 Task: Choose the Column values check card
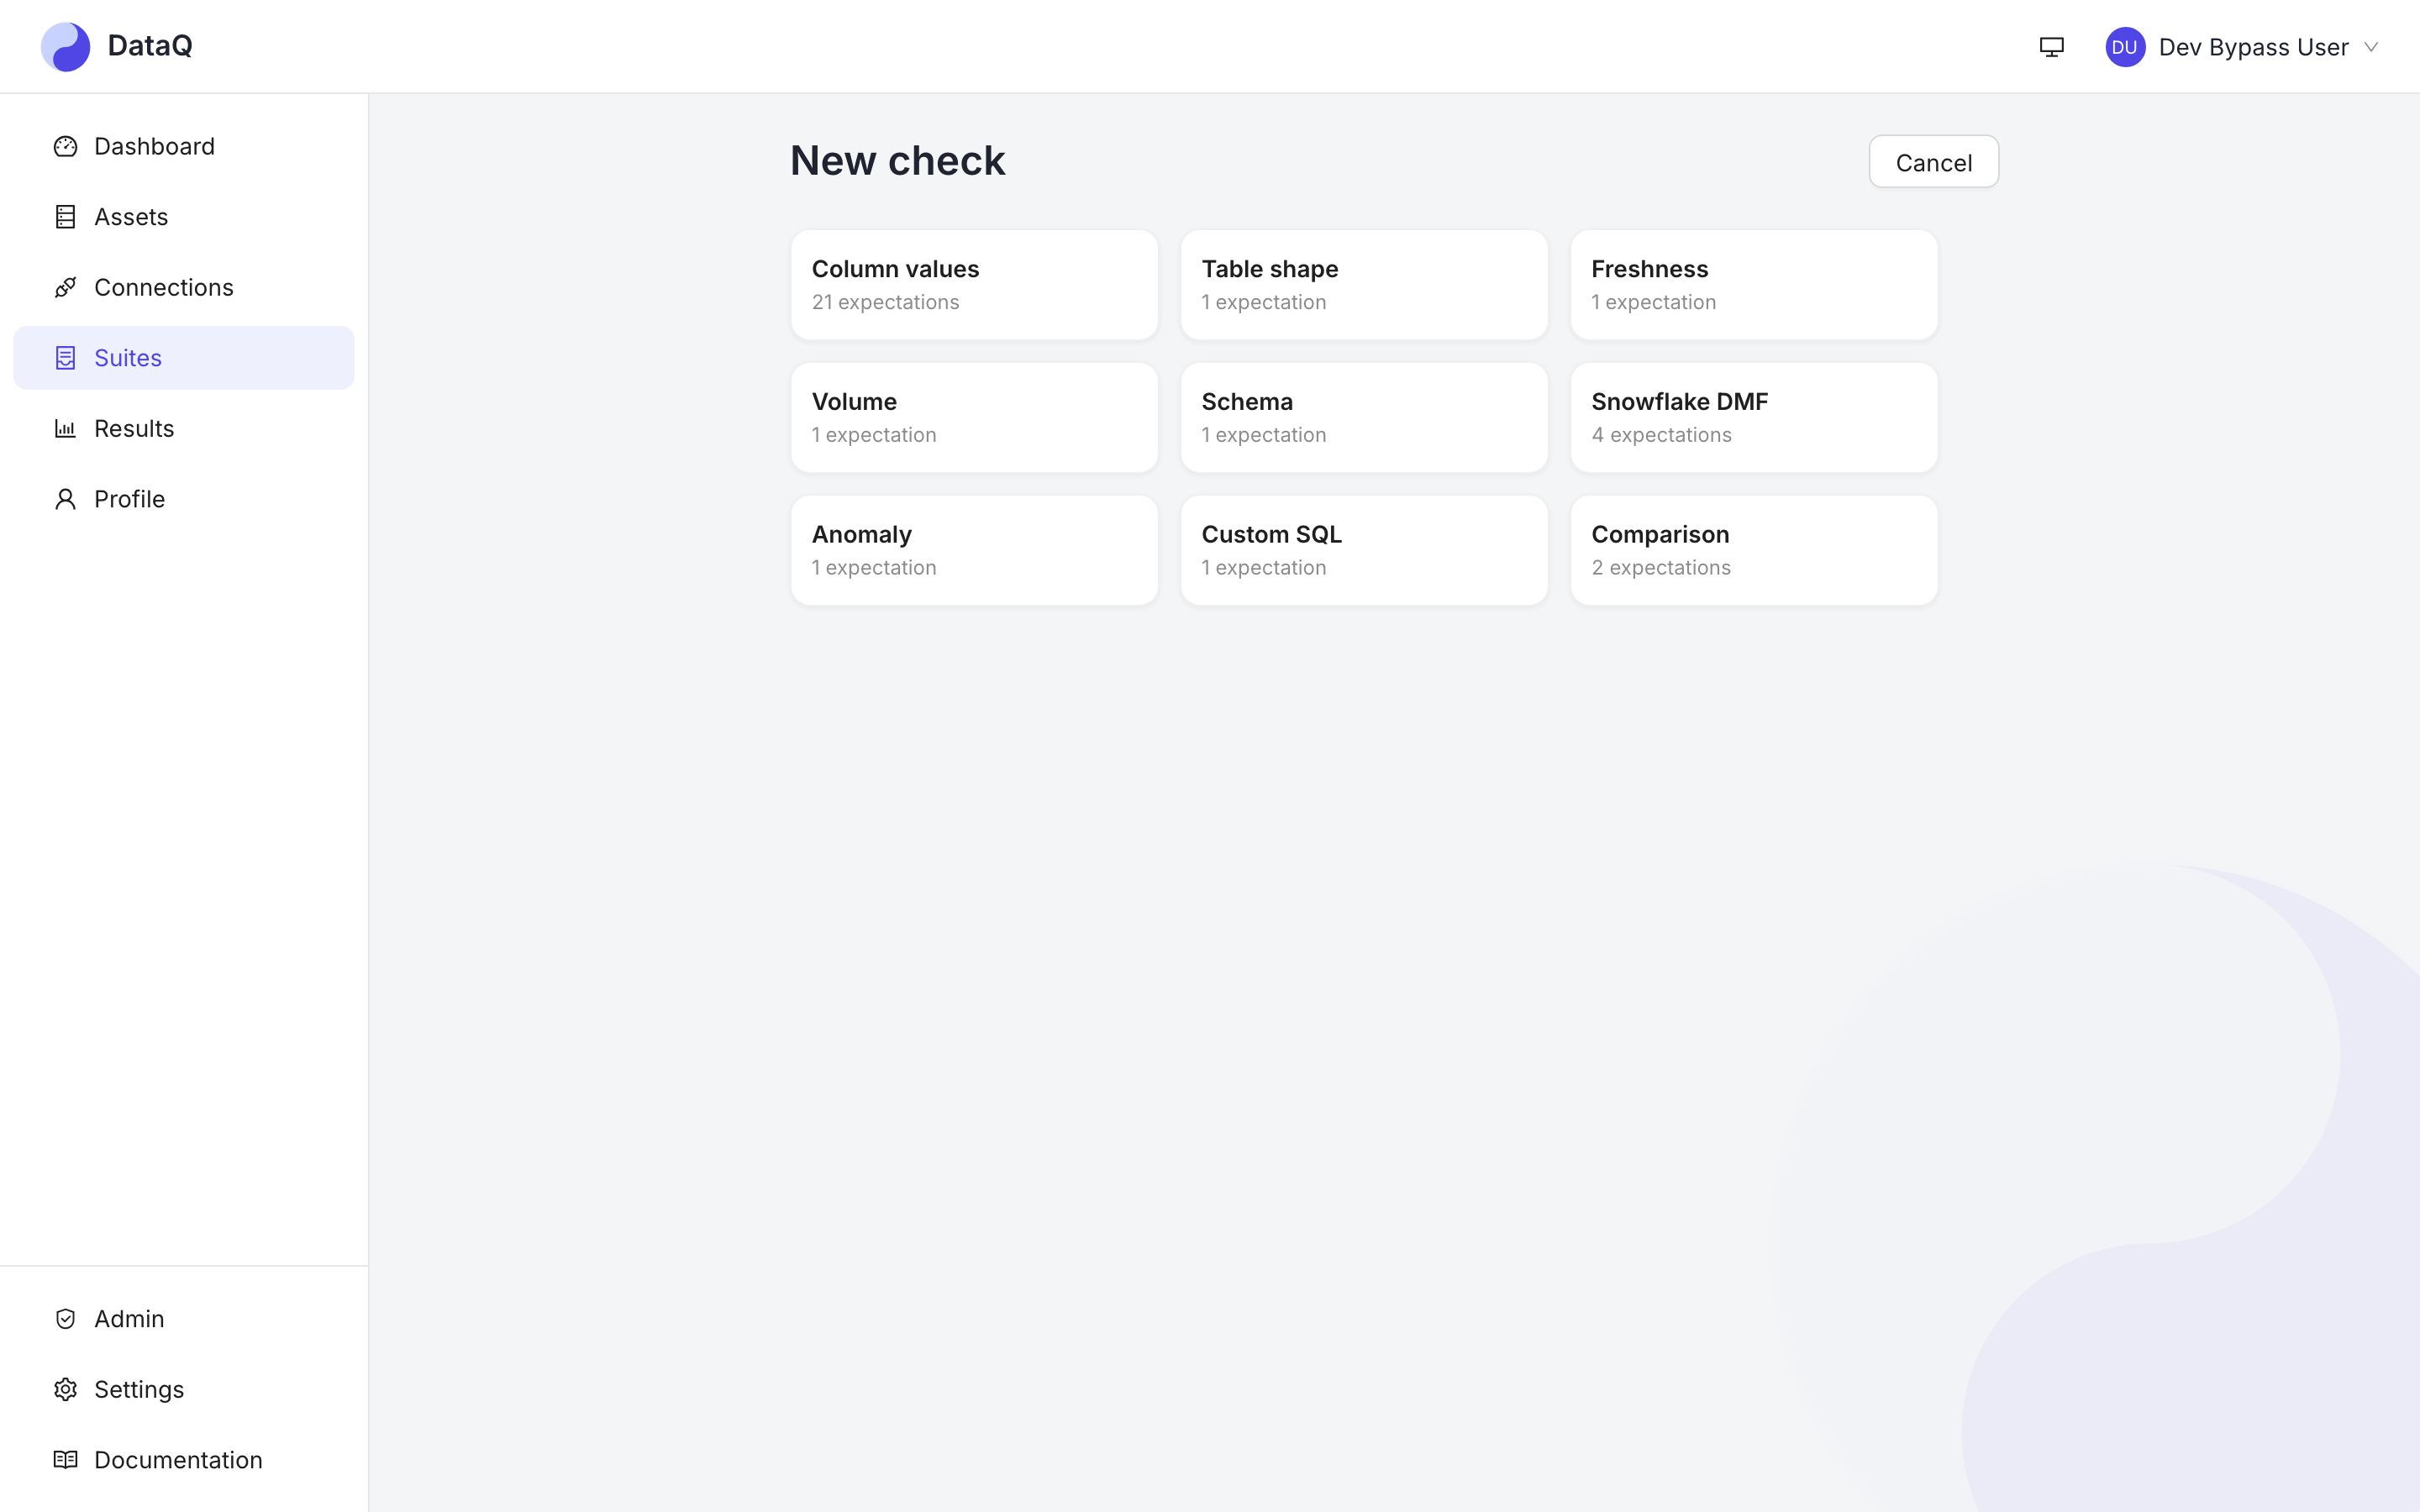point(974,285)
